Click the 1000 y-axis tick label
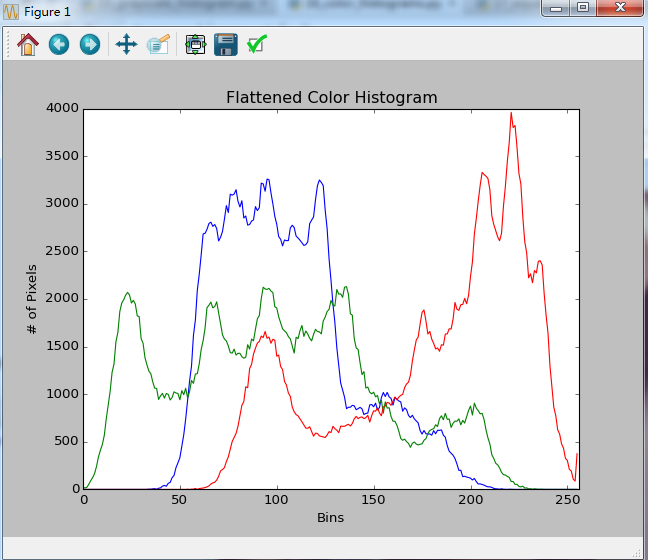 click(62, 394)
